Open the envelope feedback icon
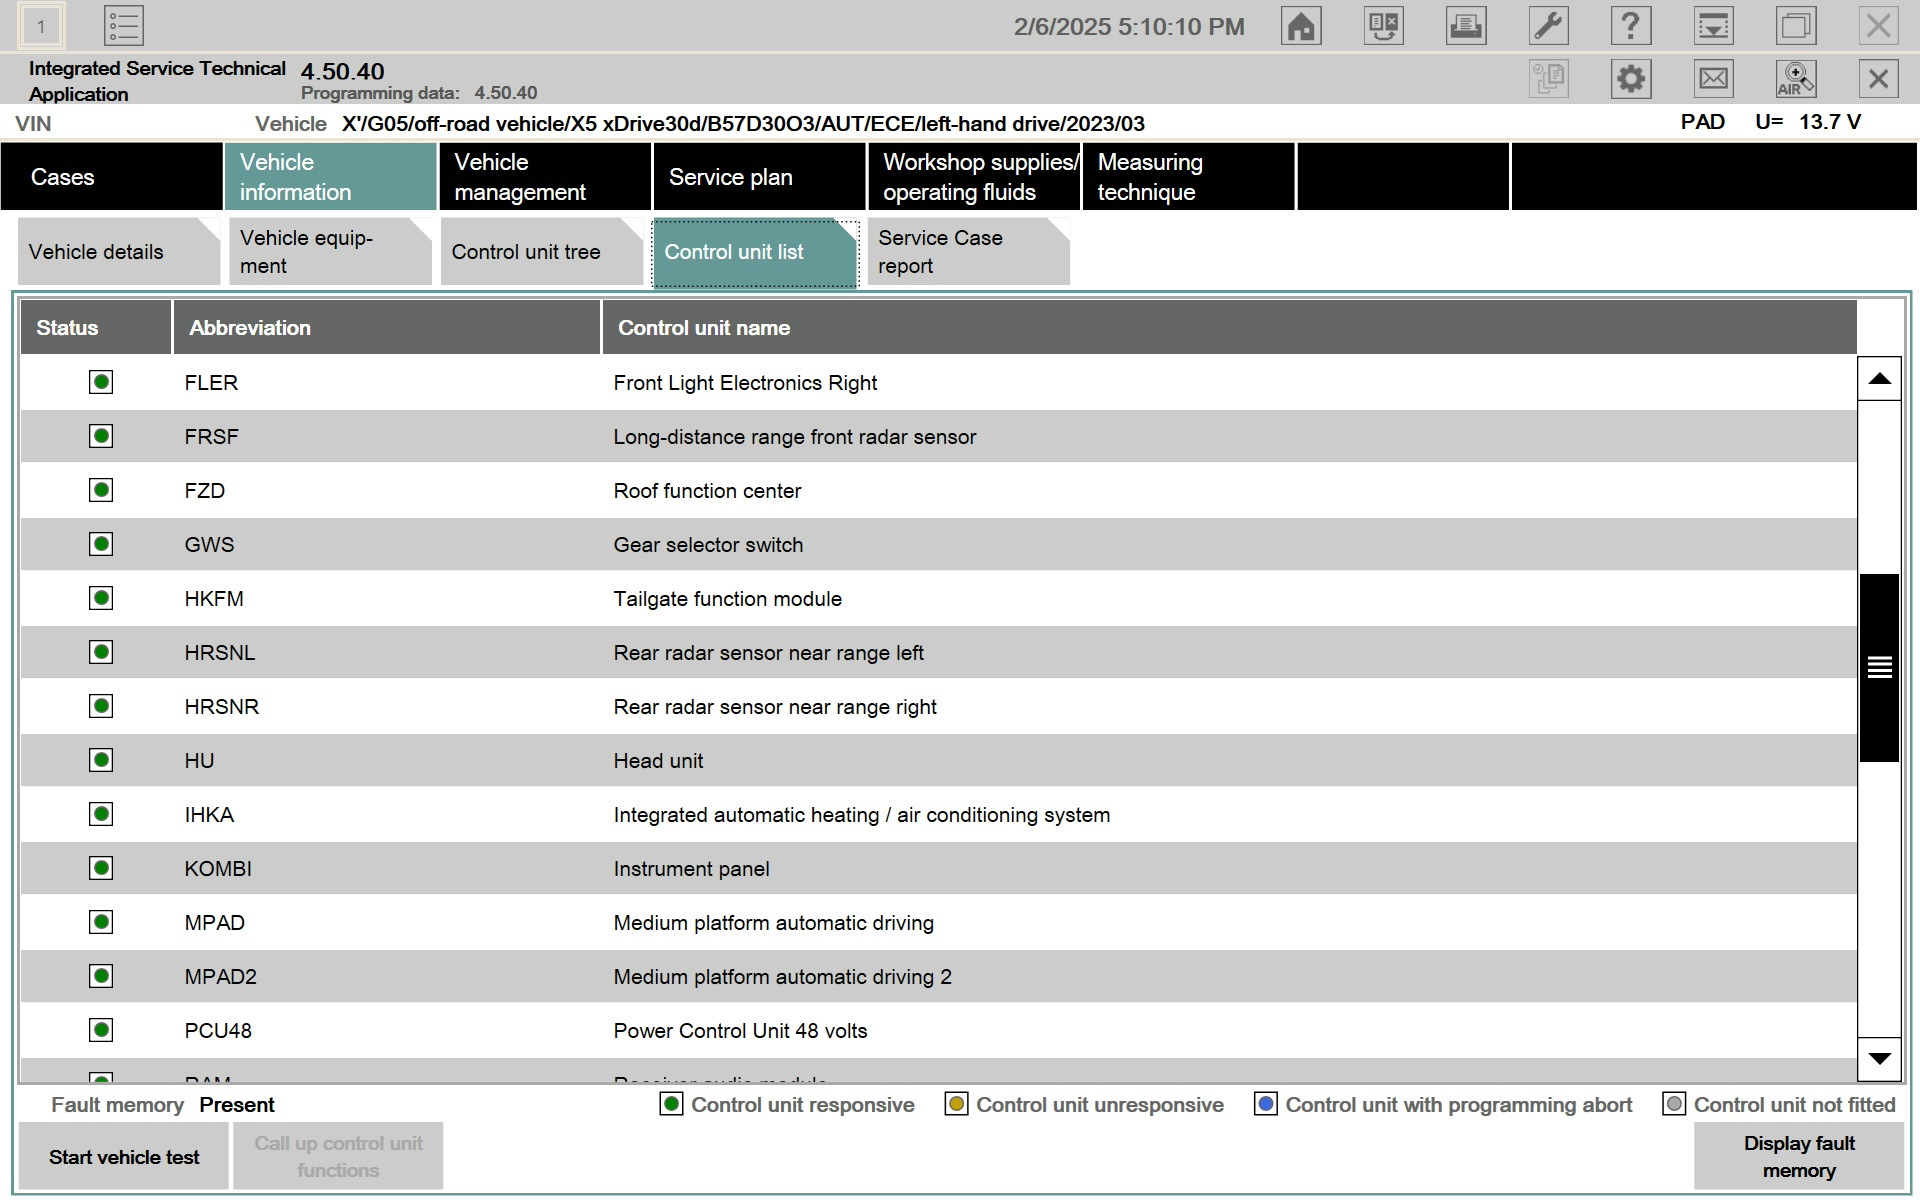The width and height of the screenshot is (1920, 1200). 1713,79
